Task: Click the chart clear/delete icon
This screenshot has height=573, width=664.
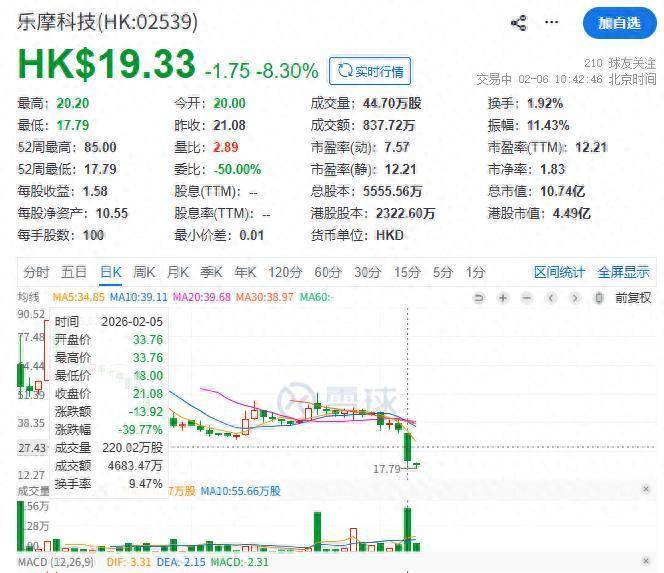Action: coord(598,297)
